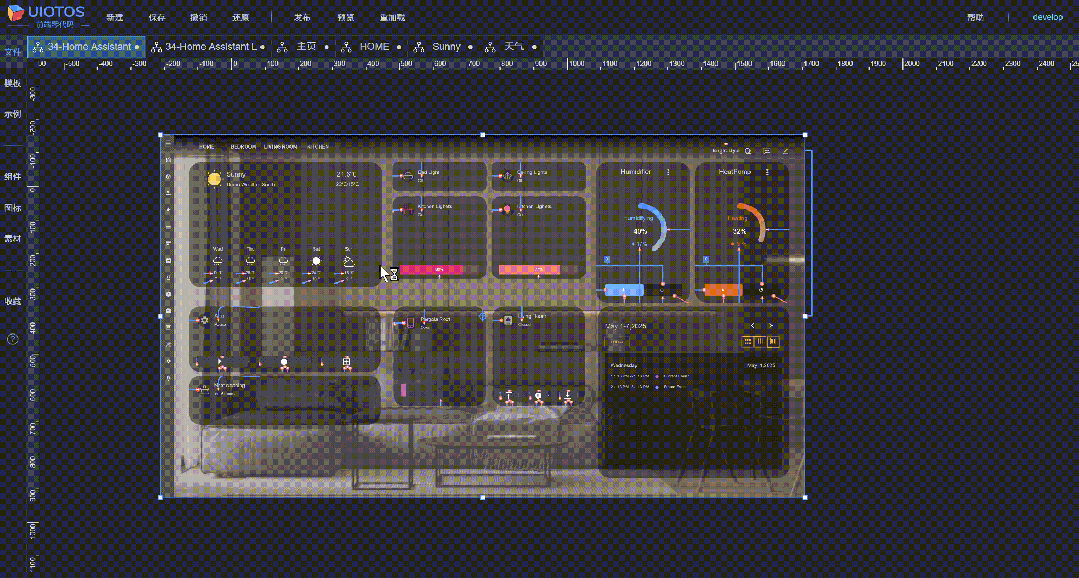Click the question mark help icon
The width and height of the screenshot is (1079, 578).
tap(12, 339)
